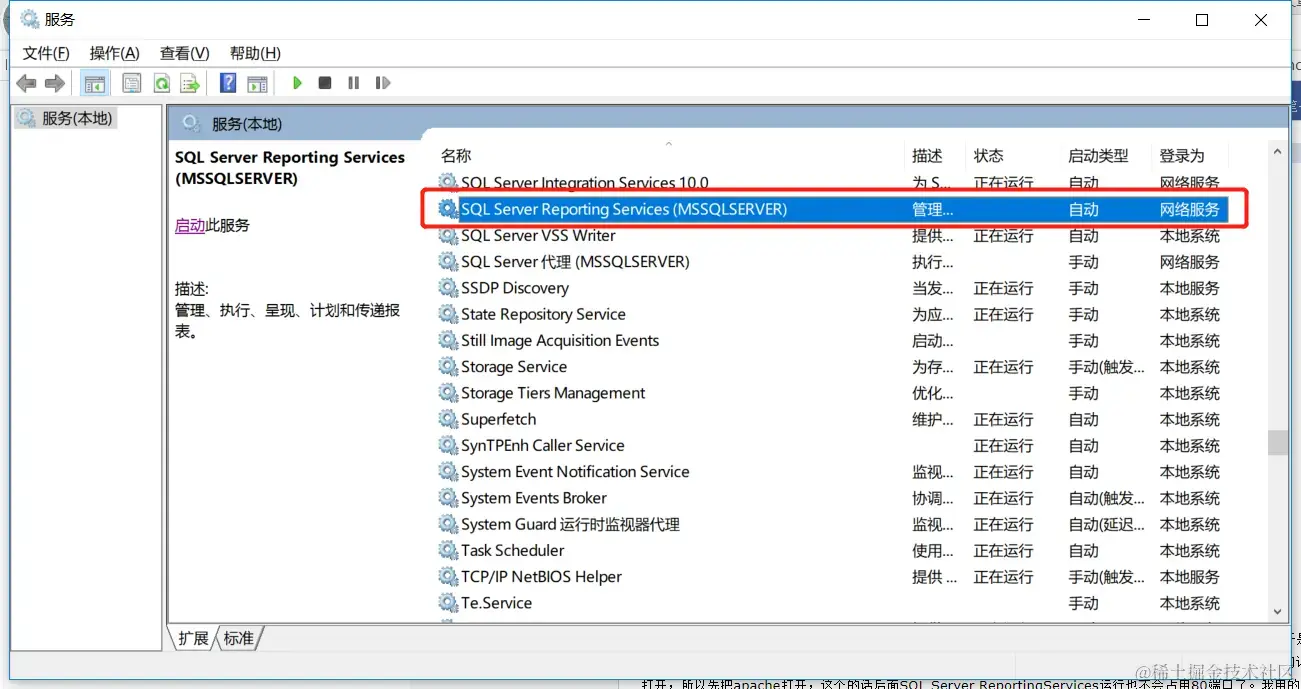Select the Te.Service row
Screen dimensions: 1301x689
[832, 603]
